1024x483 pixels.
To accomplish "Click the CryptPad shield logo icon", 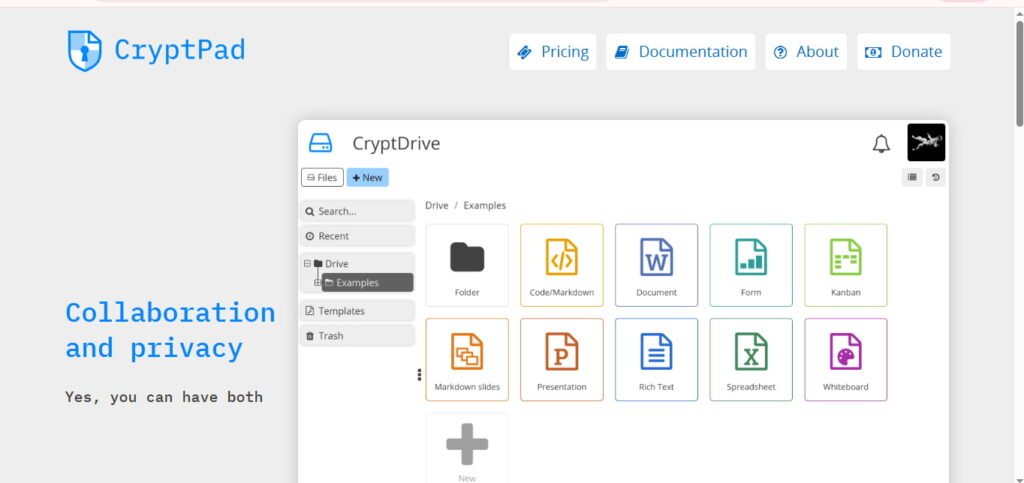I will (84, 50).
